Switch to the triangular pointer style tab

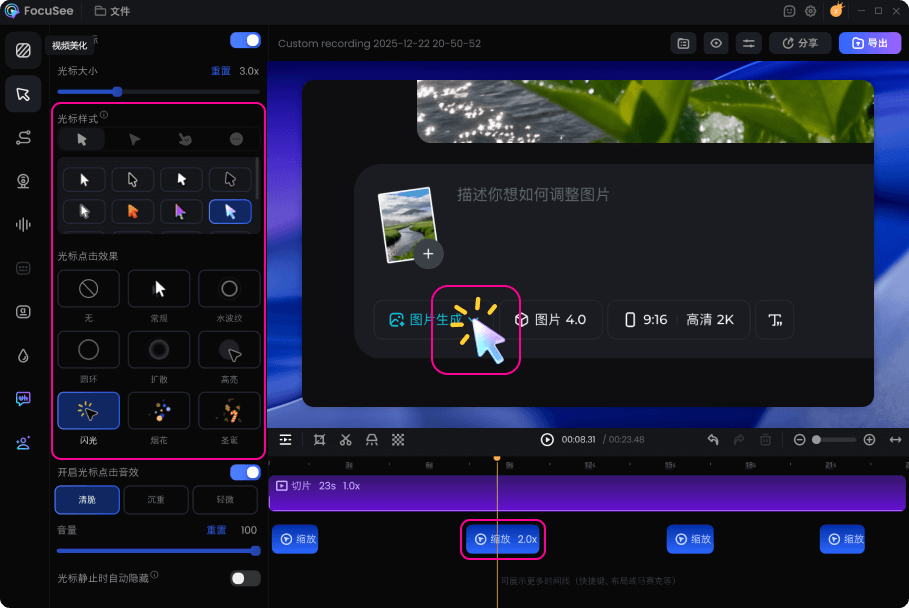(x=134, y=139)
